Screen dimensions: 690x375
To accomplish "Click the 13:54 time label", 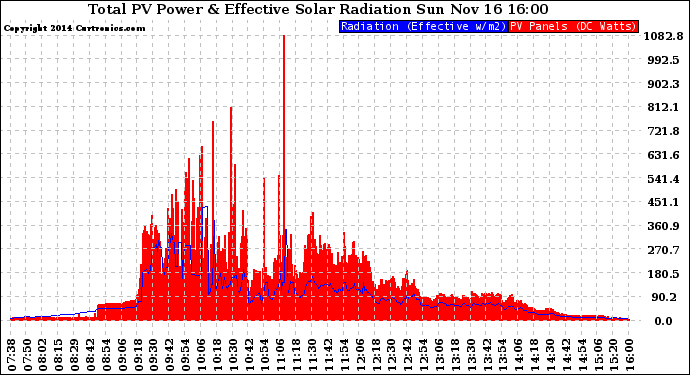I will click(x=503, y=355).
